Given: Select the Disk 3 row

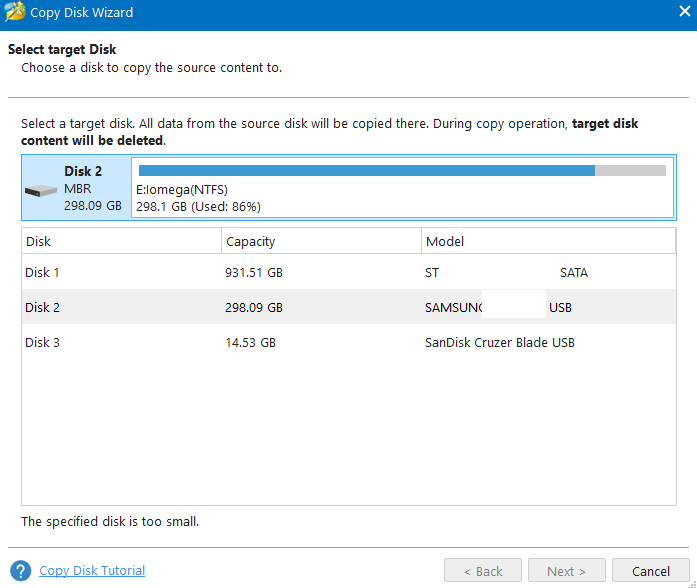Looking at the screenshot, I should [349, 342].
